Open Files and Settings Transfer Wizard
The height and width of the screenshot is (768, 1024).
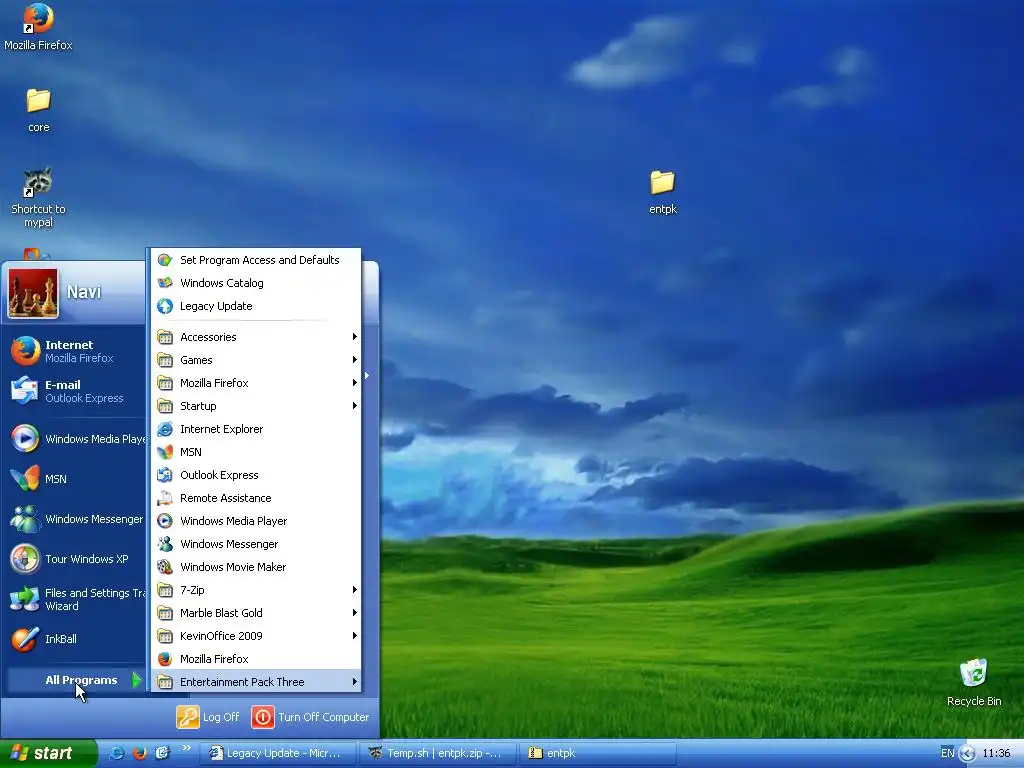75,600
